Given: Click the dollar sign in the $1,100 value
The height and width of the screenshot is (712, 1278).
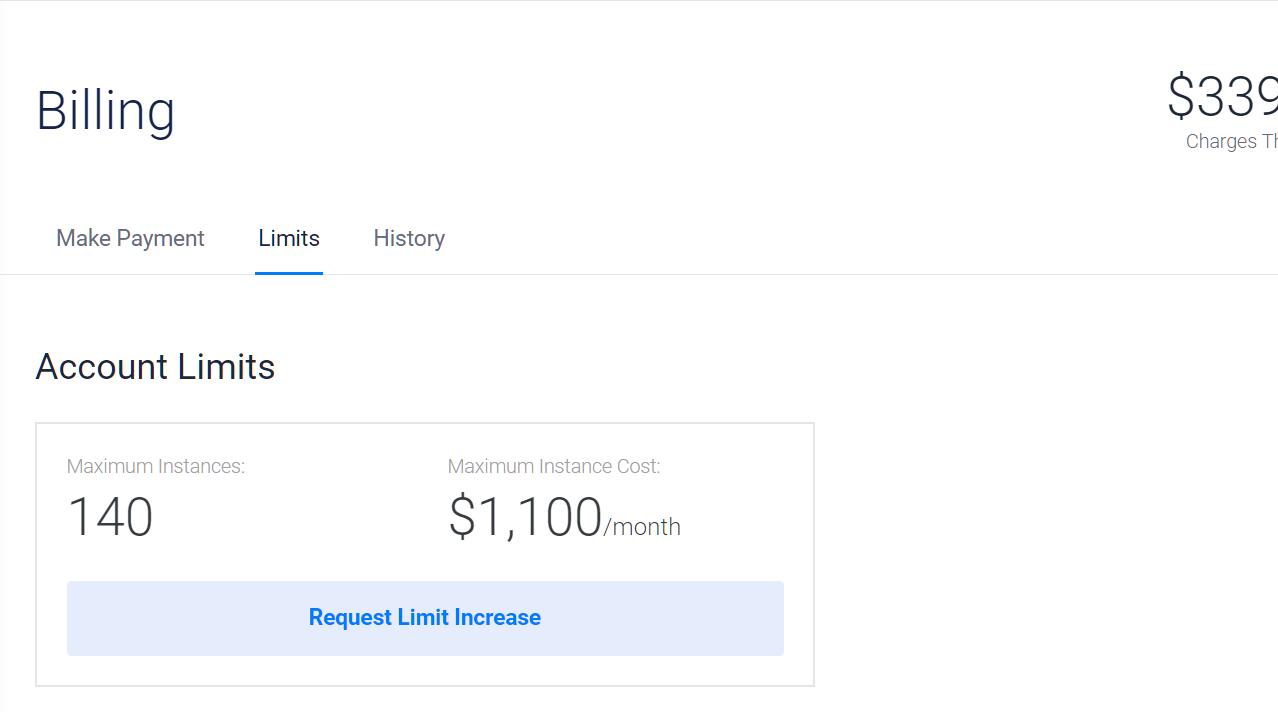Looking at the screenshot, I should point(461,518).
